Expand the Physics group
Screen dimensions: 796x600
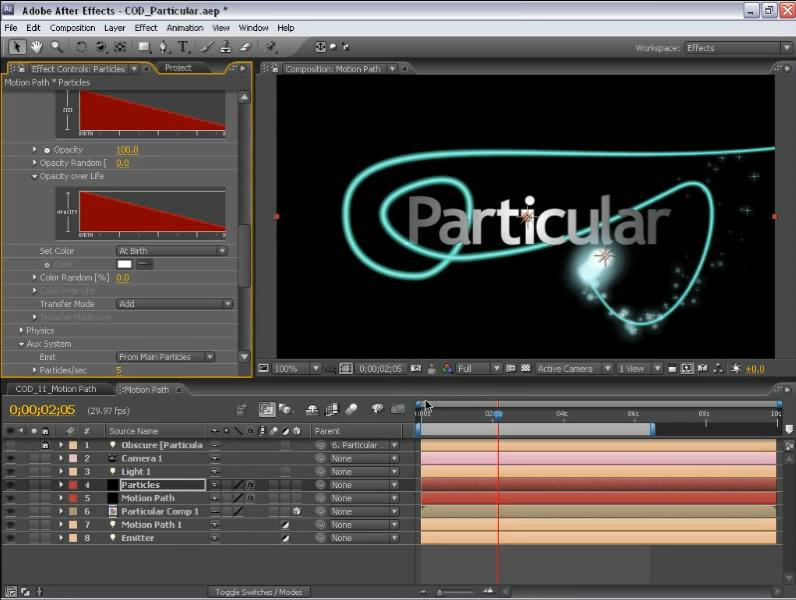coord(21,330)
